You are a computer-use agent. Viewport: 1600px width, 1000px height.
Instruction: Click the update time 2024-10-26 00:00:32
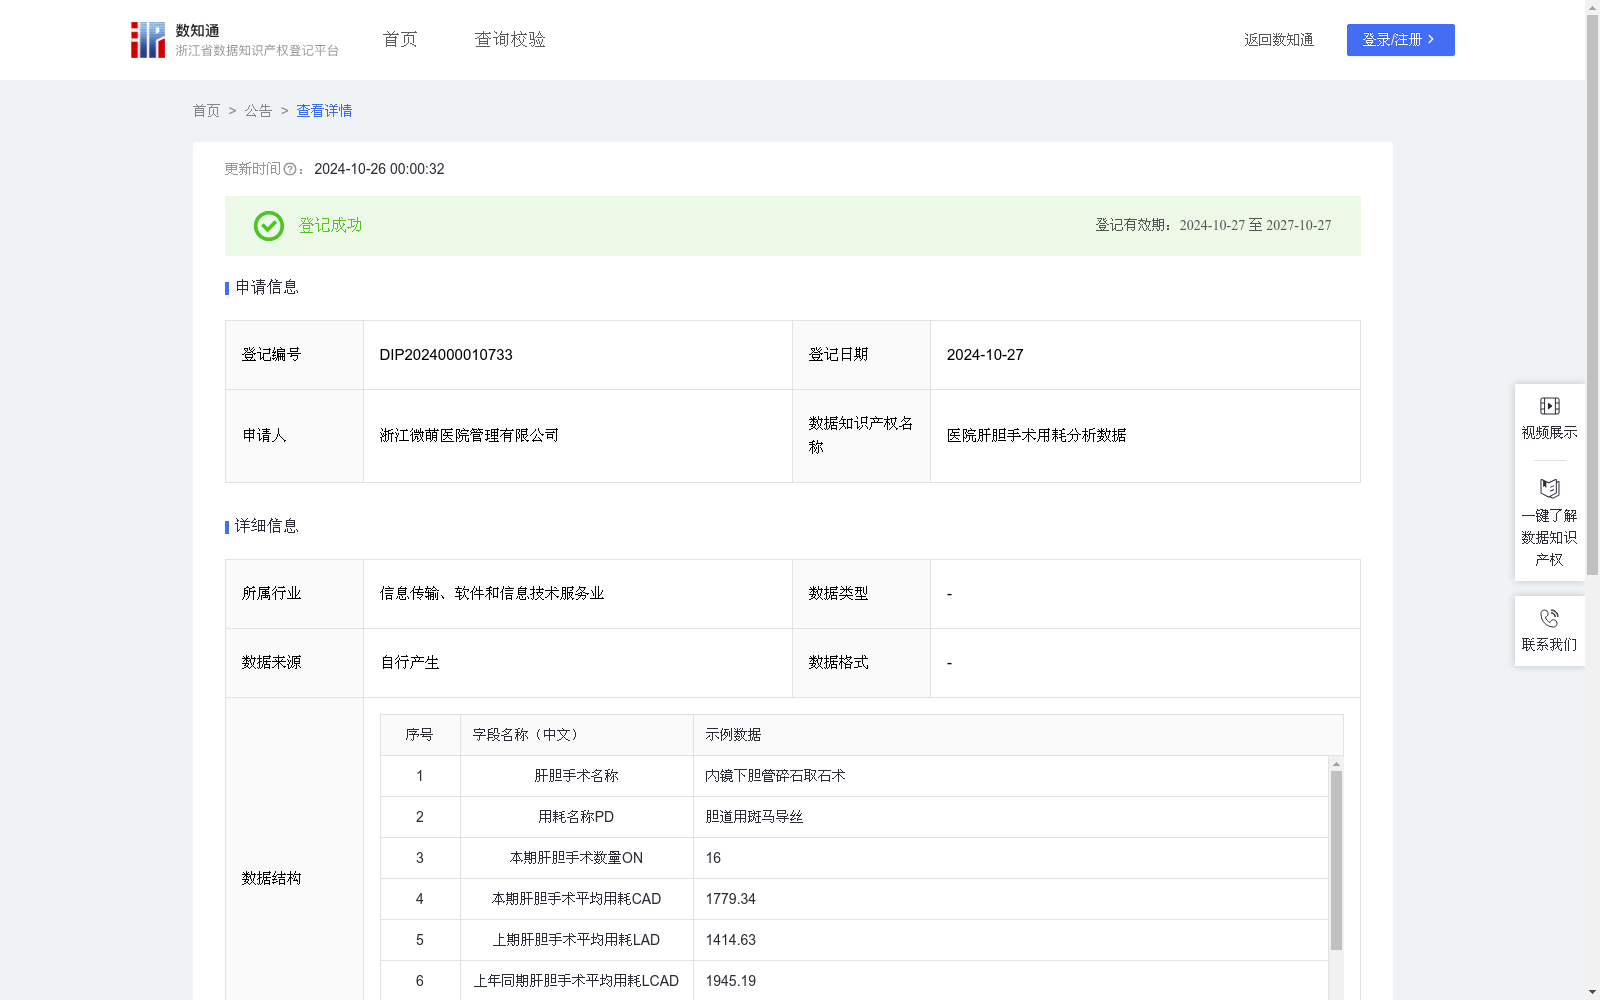379,170
